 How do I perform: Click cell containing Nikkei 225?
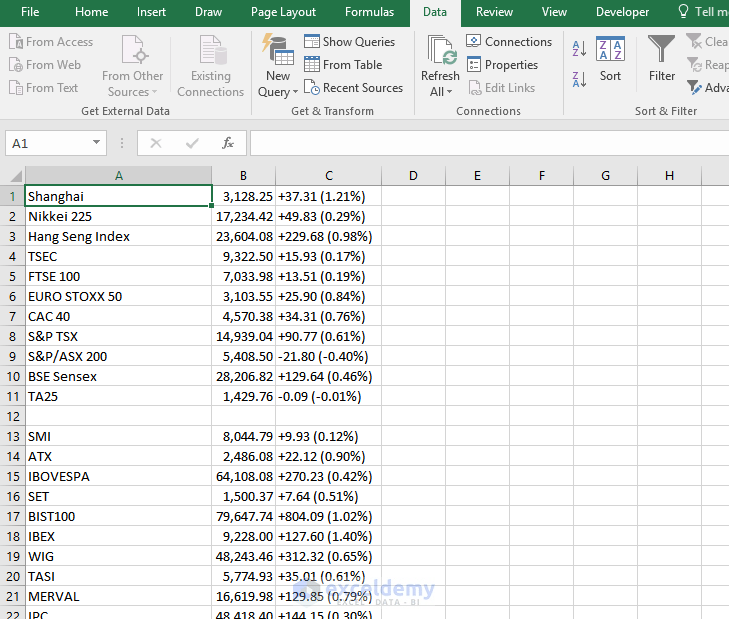pos(119,216)
